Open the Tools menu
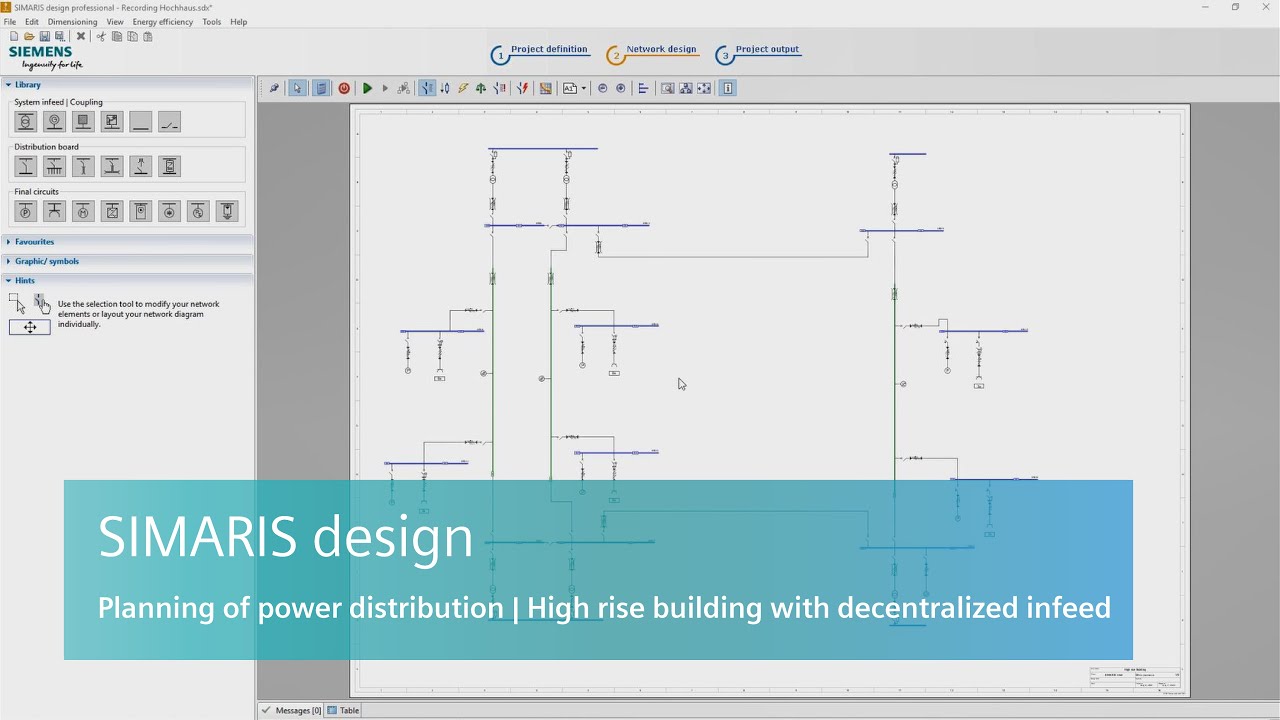Image resolution: width=1280 pixels, height=720 pixels. point(212,22)
